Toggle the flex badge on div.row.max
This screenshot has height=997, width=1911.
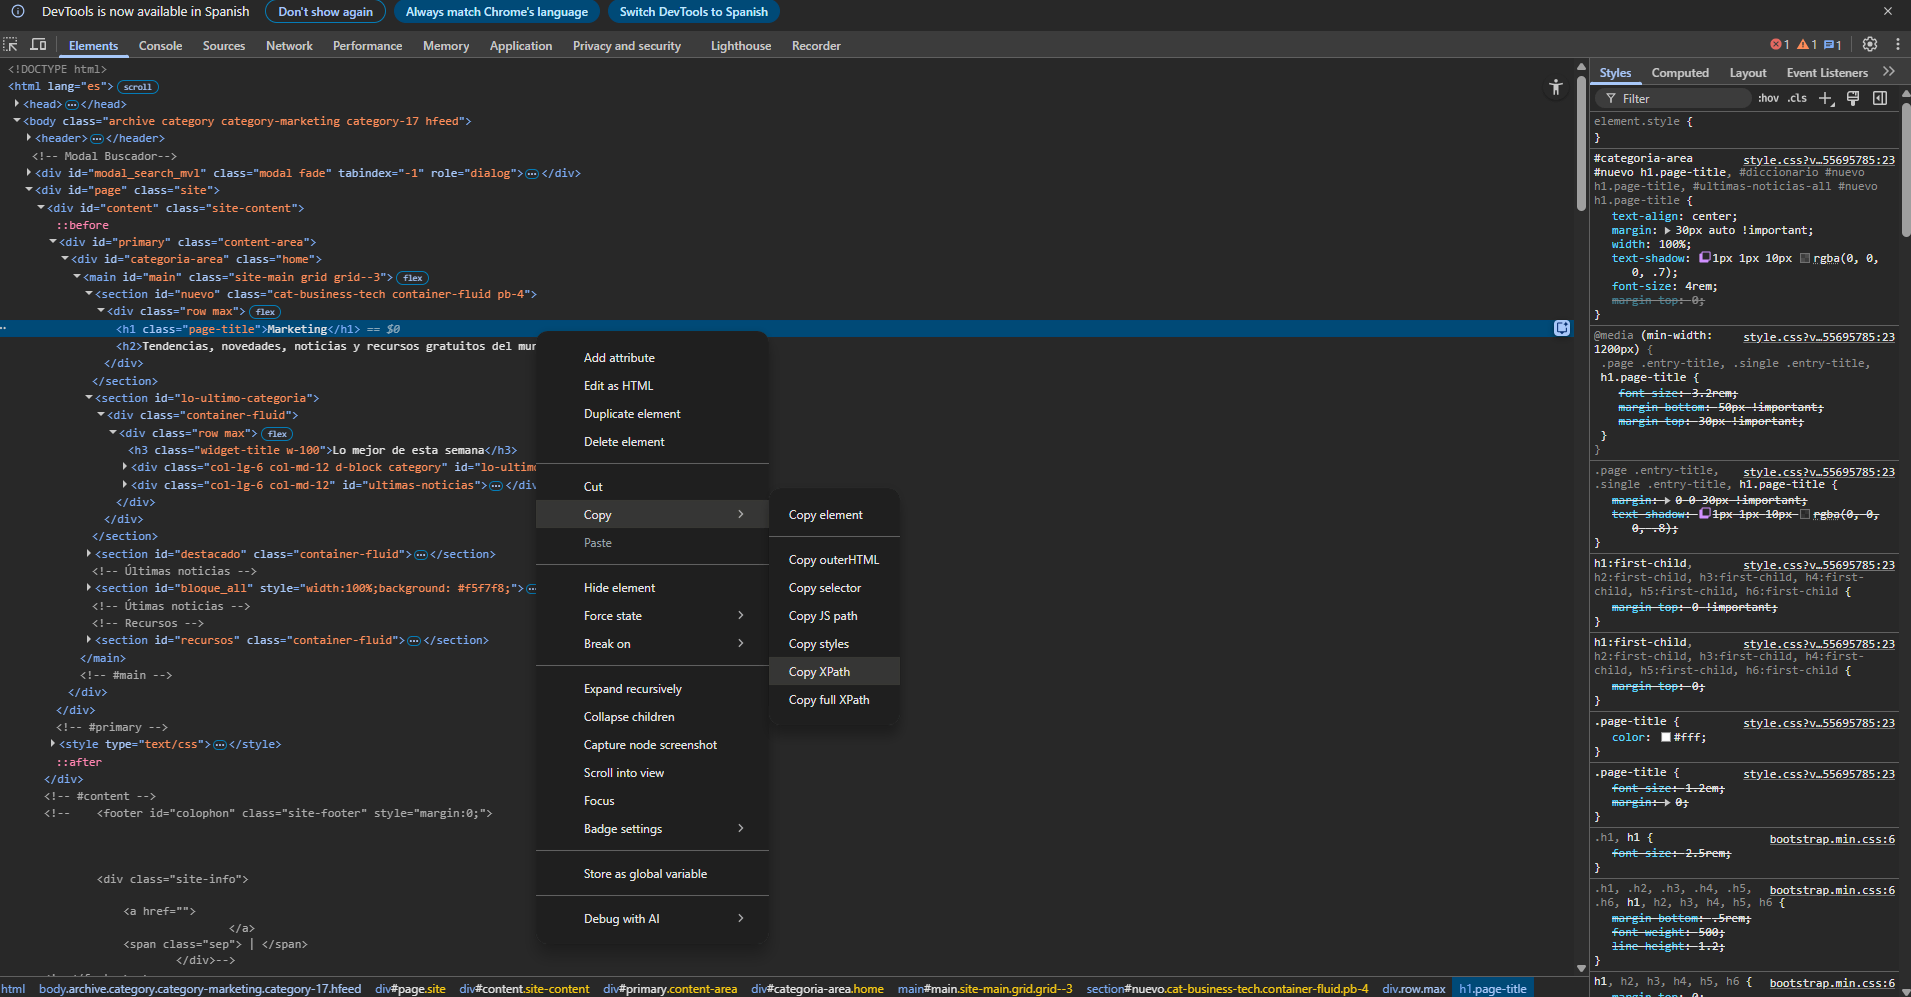(264, 311)
